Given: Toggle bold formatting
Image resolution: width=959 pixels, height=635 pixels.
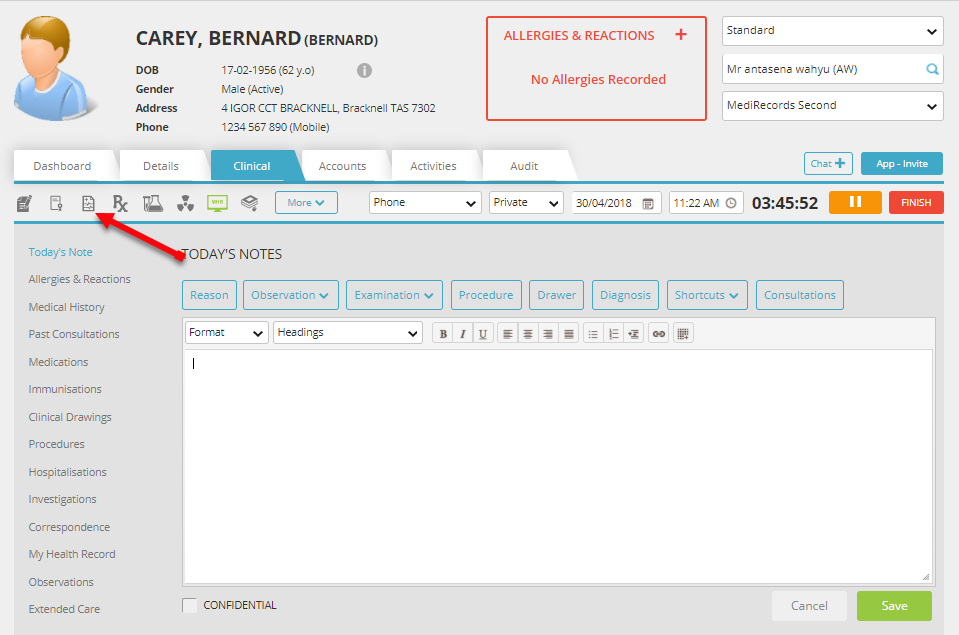Looking at the screenshot, I should point(443,333).
